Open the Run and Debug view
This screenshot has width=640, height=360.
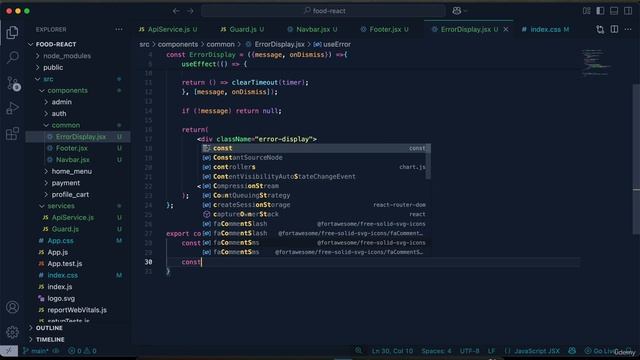point(12,108)
